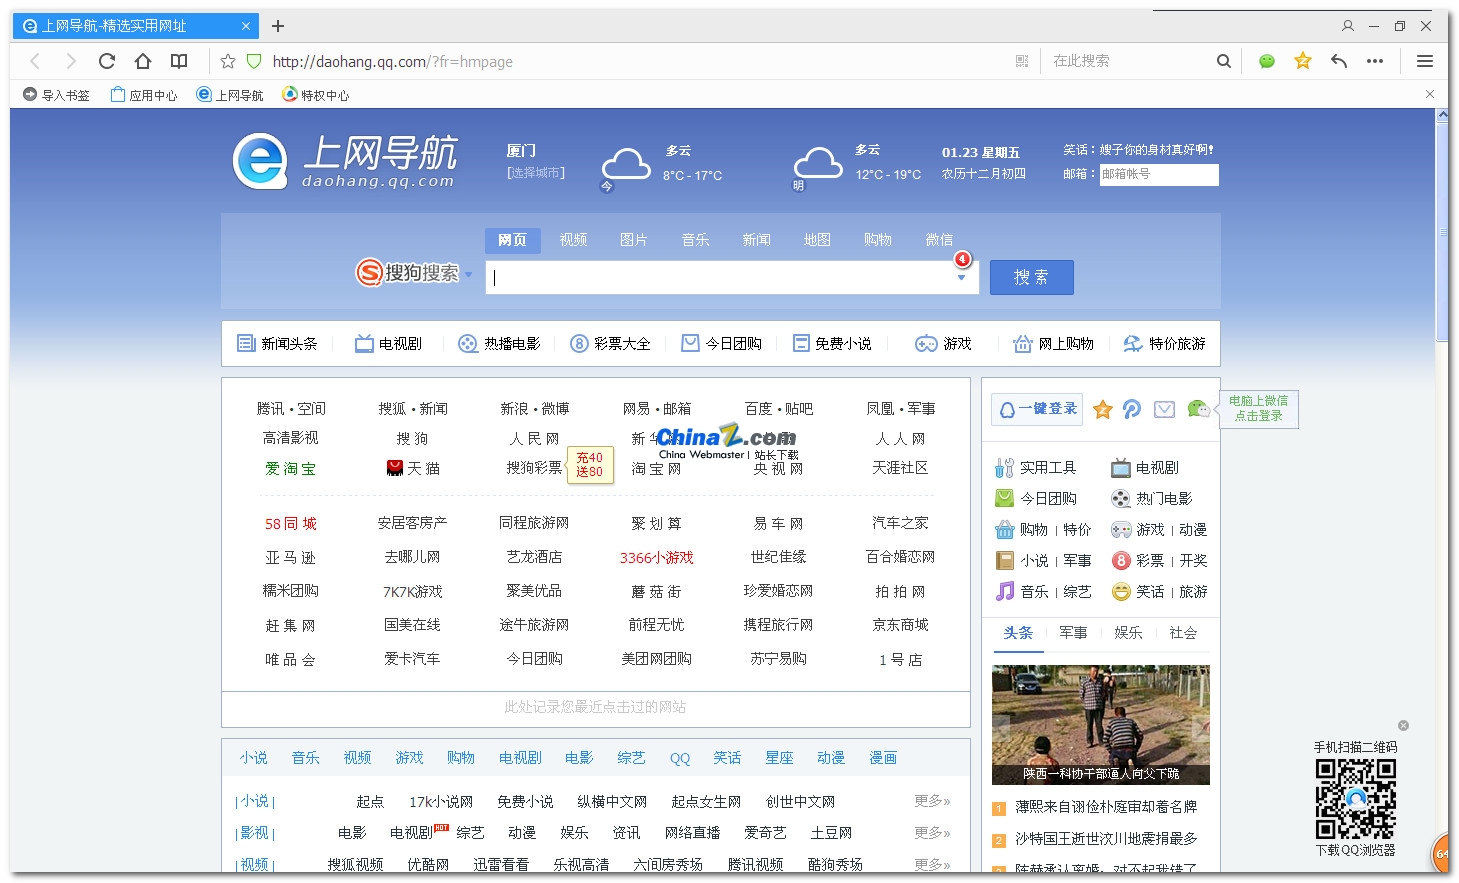This screenshot has width=1459, height=883.
Task: Open 导入书签 bookmark item
Action: tap(56, 95)
